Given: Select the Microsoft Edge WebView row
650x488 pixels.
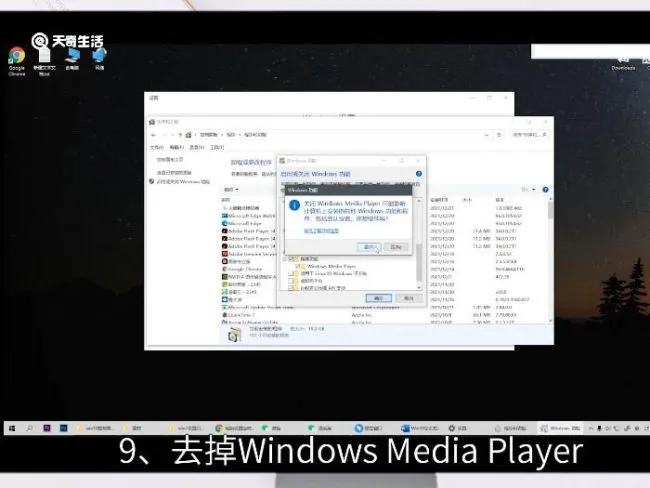Looking at the screenshot, I should 386,216.
